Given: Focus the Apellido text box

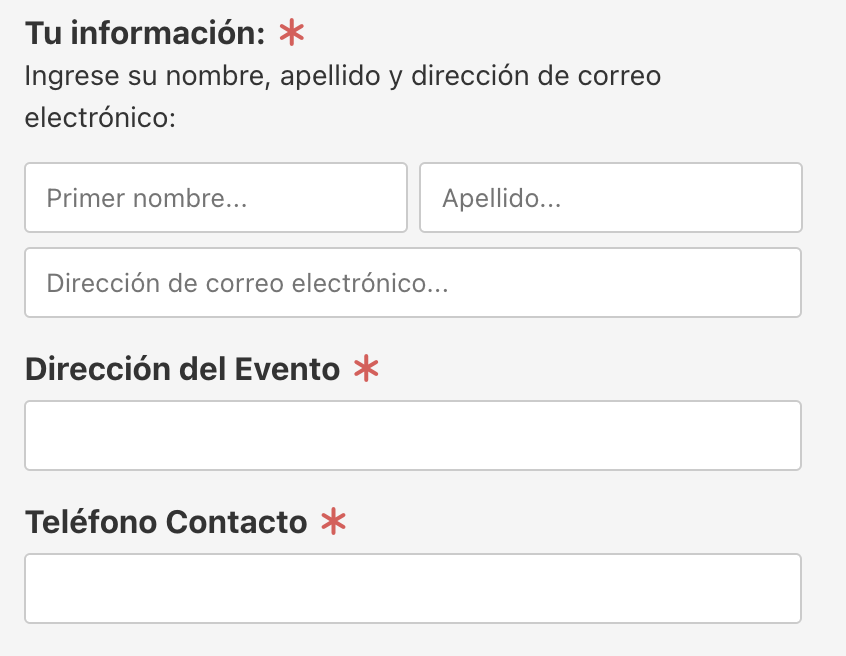Looking at the screenshot, I should tap(610, 198).
